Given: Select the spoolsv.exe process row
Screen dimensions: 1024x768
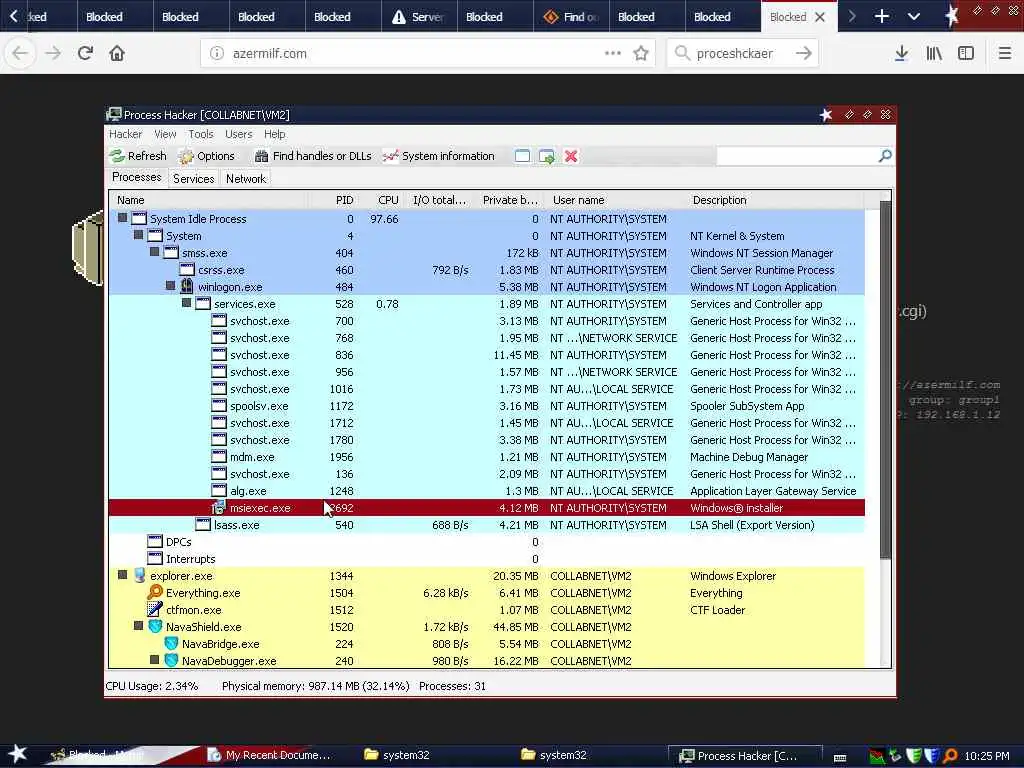Looking at the screenshot, I should [x=487, y=406].
